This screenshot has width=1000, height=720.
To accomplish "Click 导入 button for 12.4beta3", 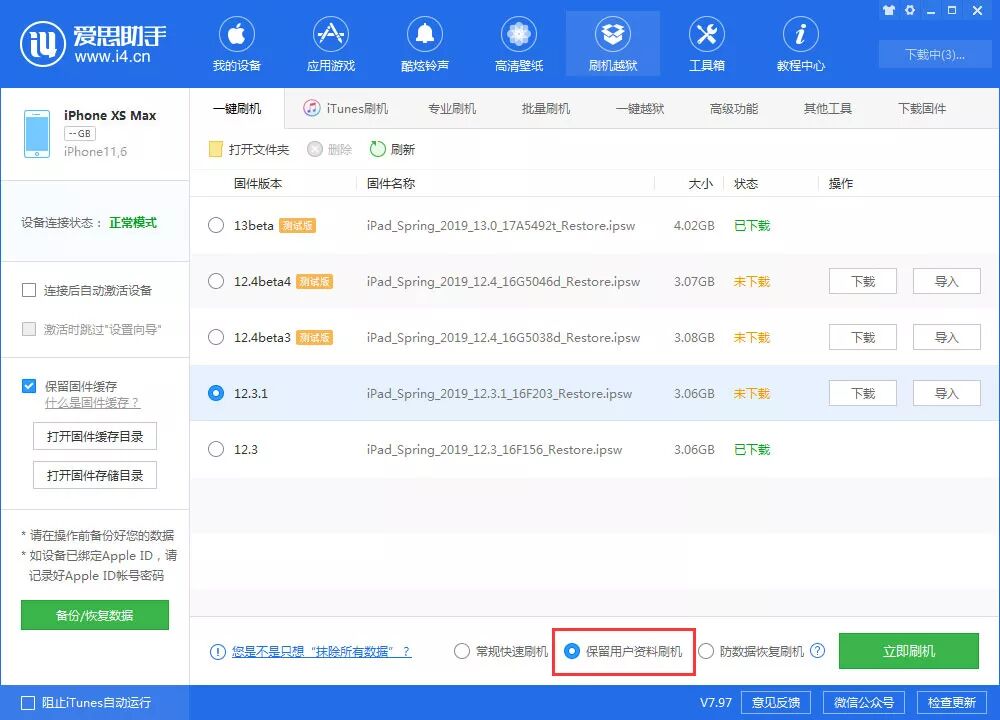I will pyautogui.click(x=946, y=337).
